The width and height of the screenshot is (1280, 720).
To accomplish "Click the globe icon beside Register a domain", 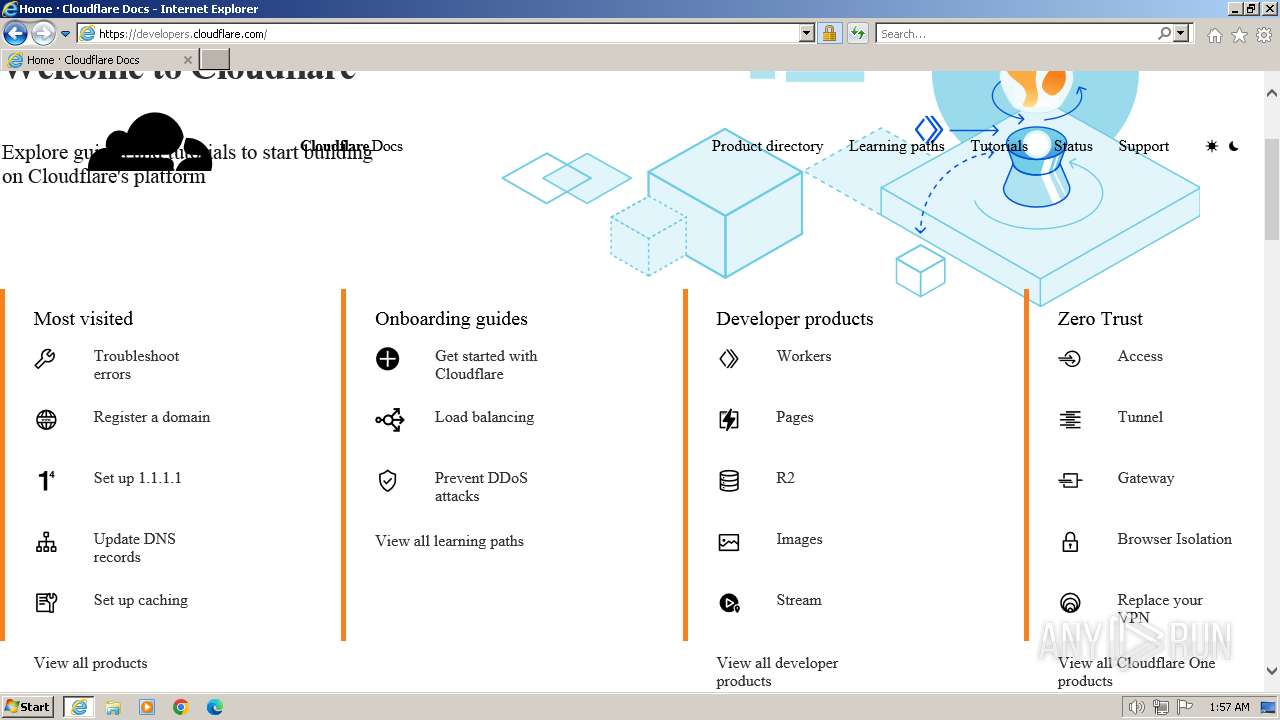I will point(46,420).
